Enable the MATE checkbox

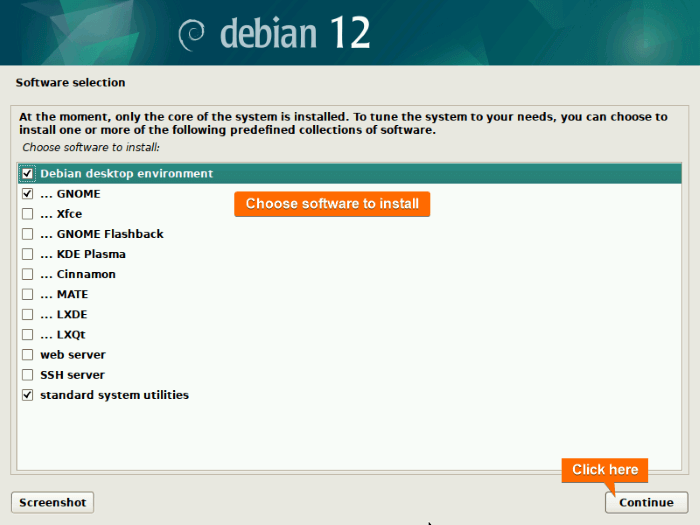pos(27,294)
